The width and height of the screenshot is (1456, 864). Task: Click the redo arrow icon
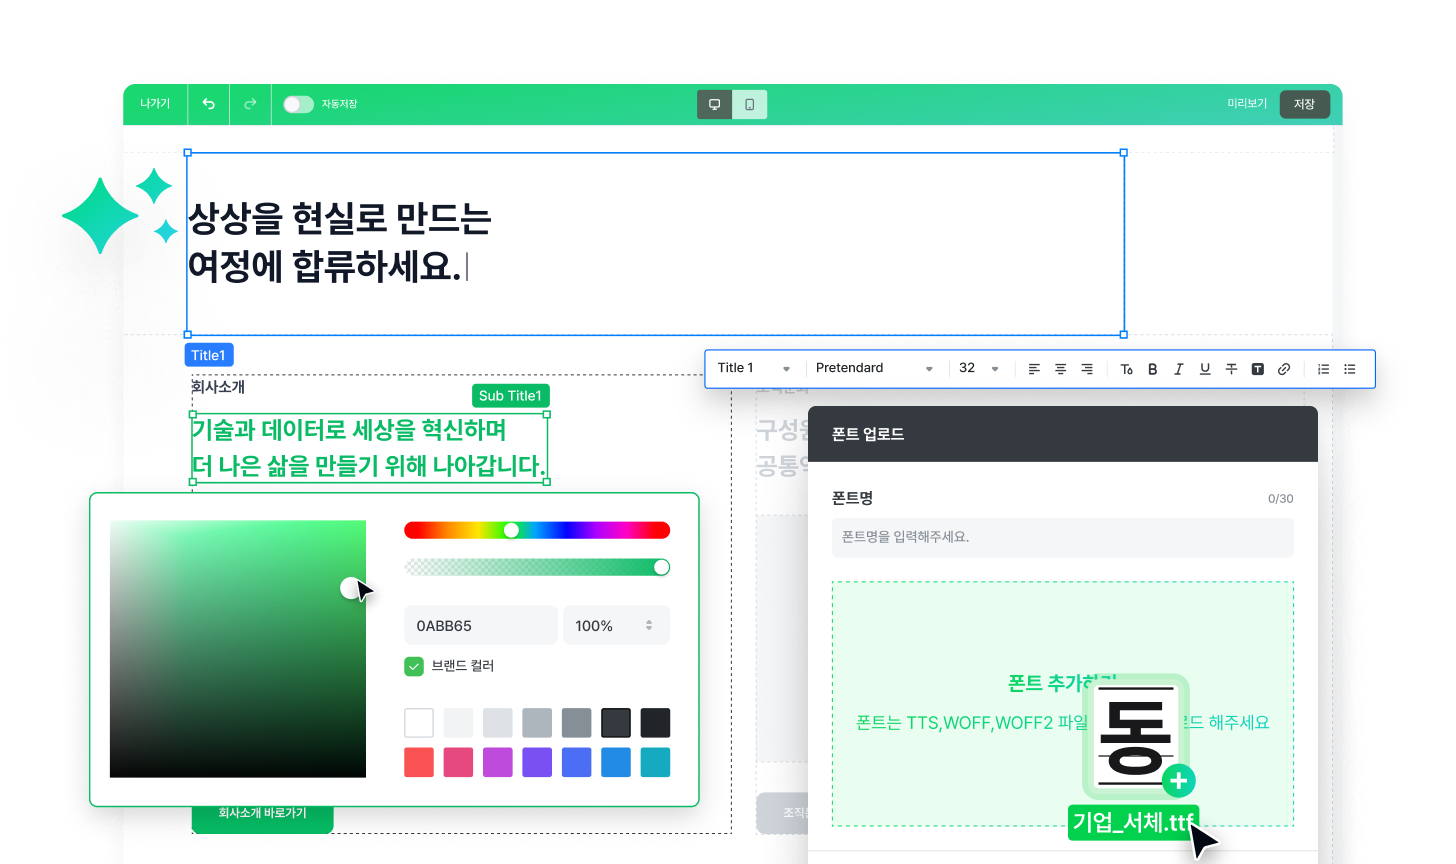click(x=250, y=104)
